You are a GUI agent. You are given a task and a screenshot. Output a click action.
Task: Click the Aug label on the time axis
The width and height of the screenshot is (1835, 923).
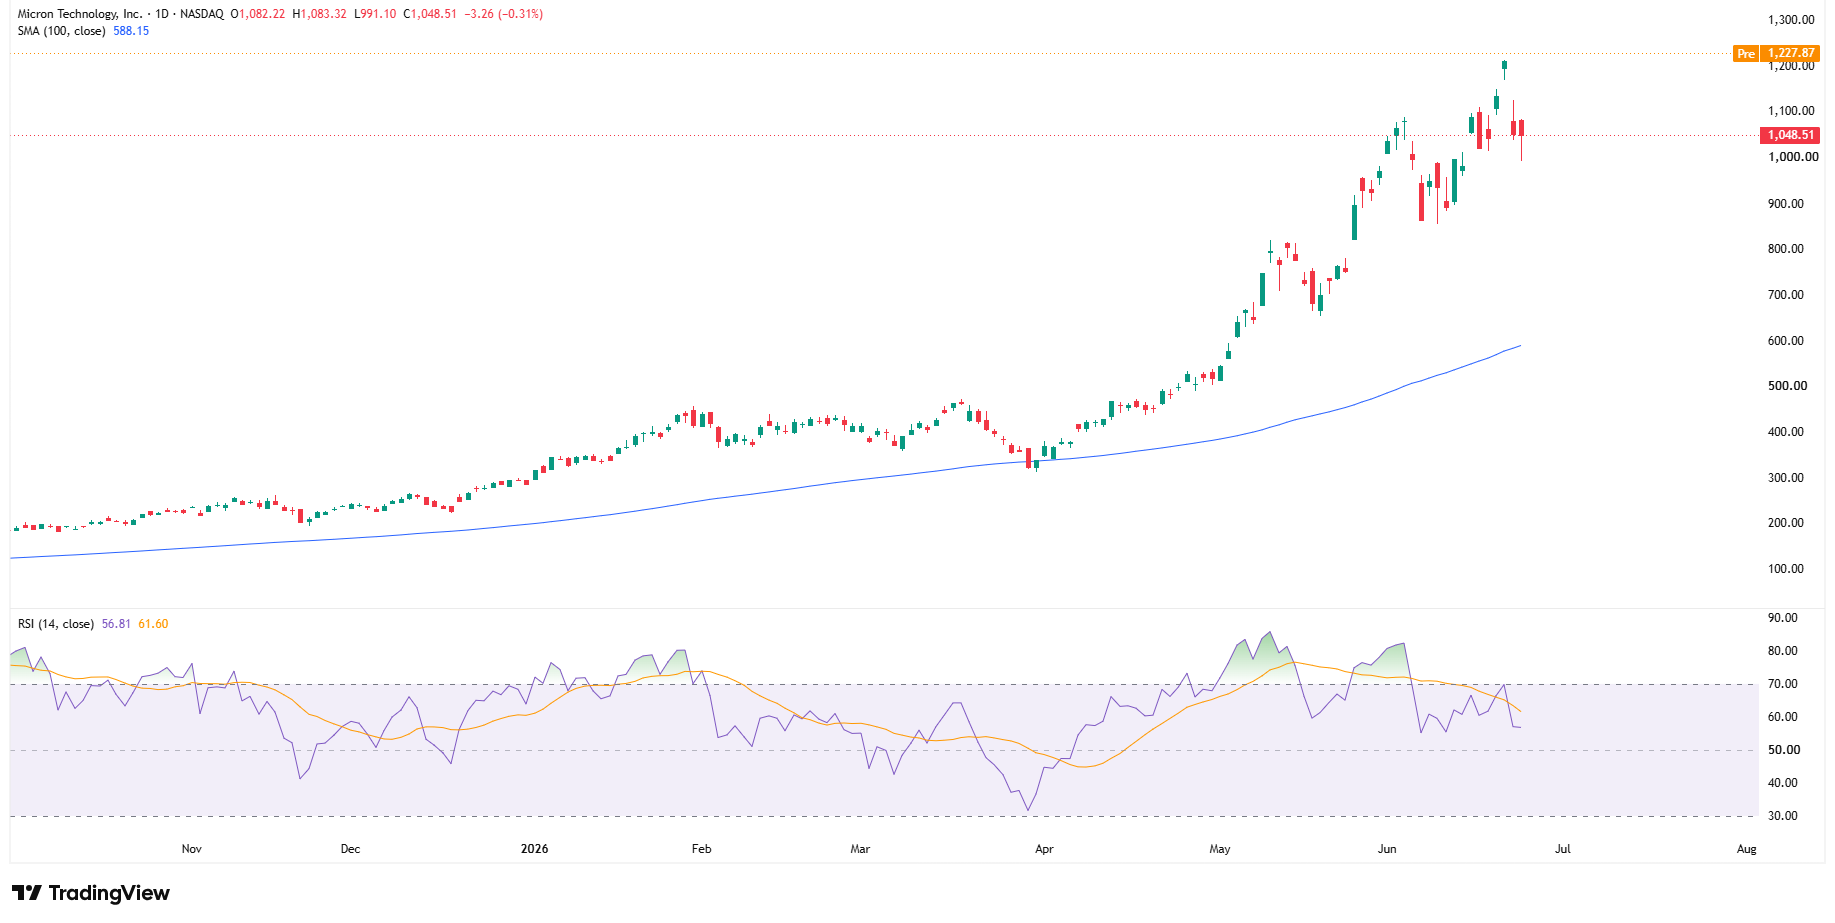[1746, 849]
